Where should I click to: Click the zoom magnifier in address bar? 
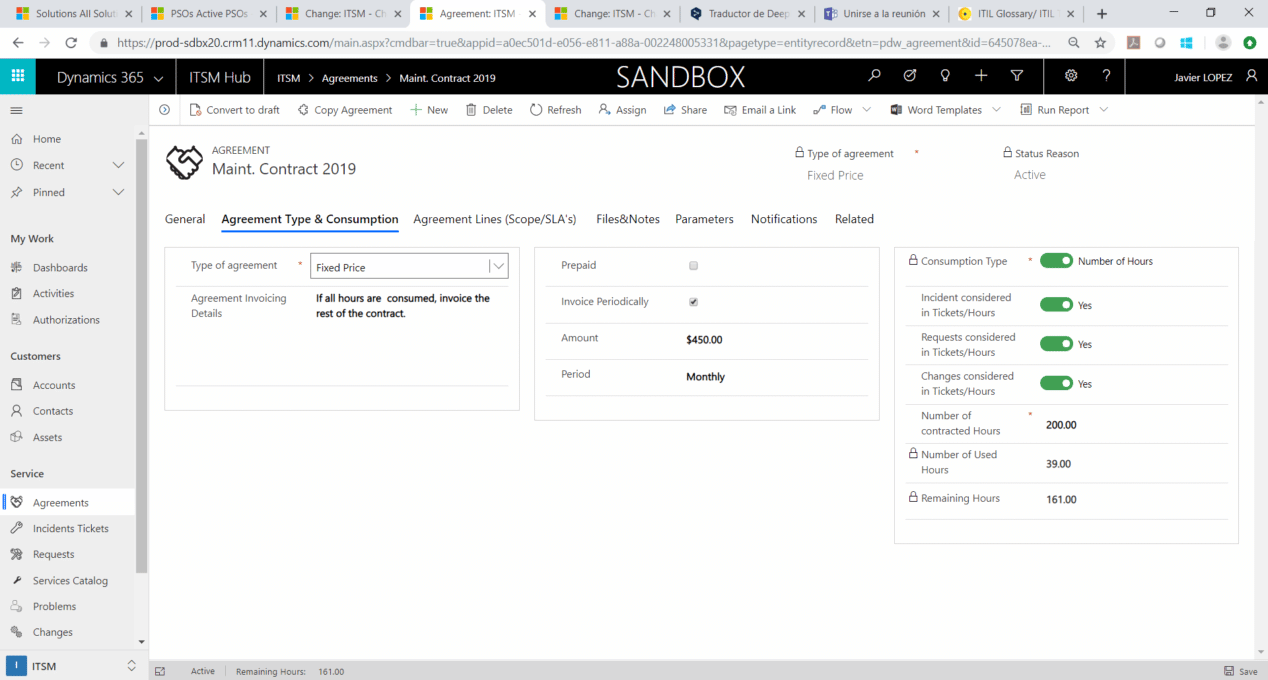[x=1073, y=43]
